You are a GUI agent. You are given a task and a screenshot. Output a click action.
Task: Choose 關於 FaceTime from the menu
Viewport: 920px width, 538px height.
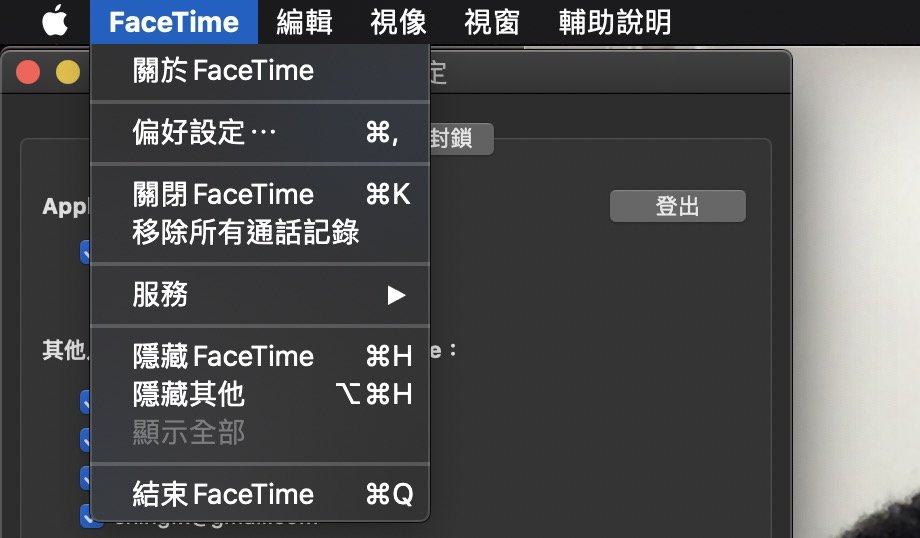223,71
